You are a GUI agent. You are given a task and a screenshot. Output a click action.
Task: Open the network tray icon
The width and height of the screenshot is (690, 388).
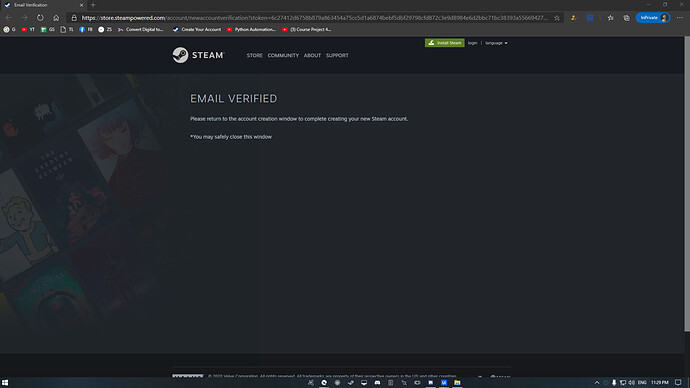623,383
